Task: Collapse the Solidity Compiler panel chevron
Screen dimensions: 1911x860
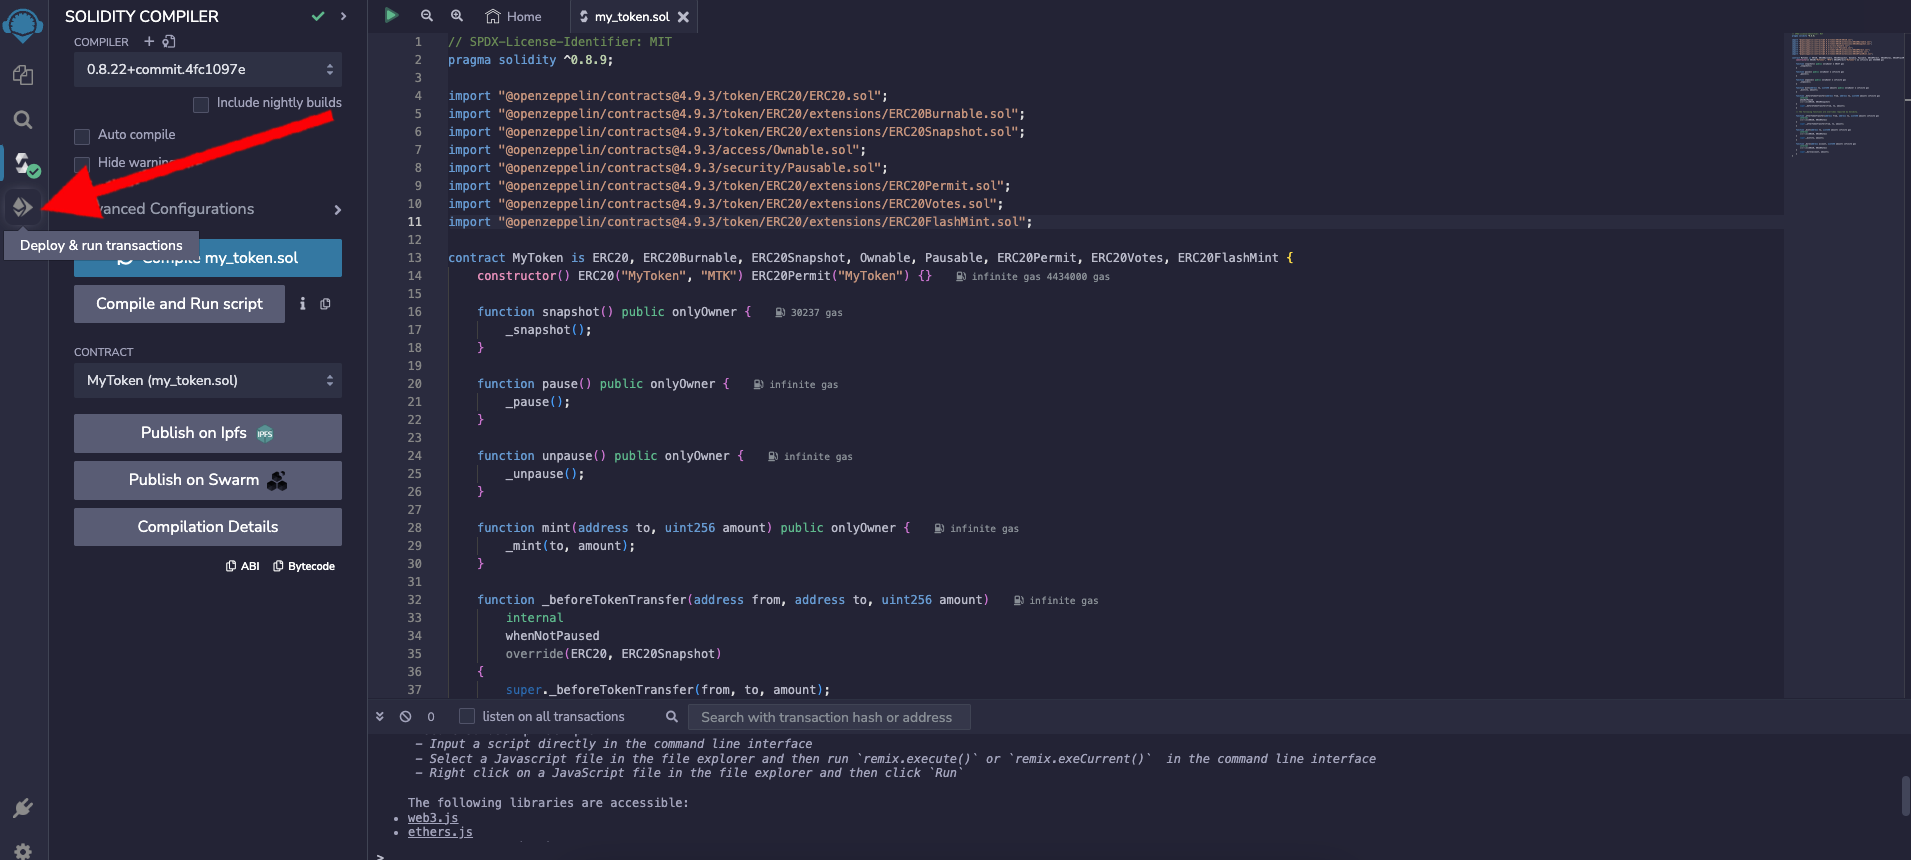Action: click(x=343, y=16)
